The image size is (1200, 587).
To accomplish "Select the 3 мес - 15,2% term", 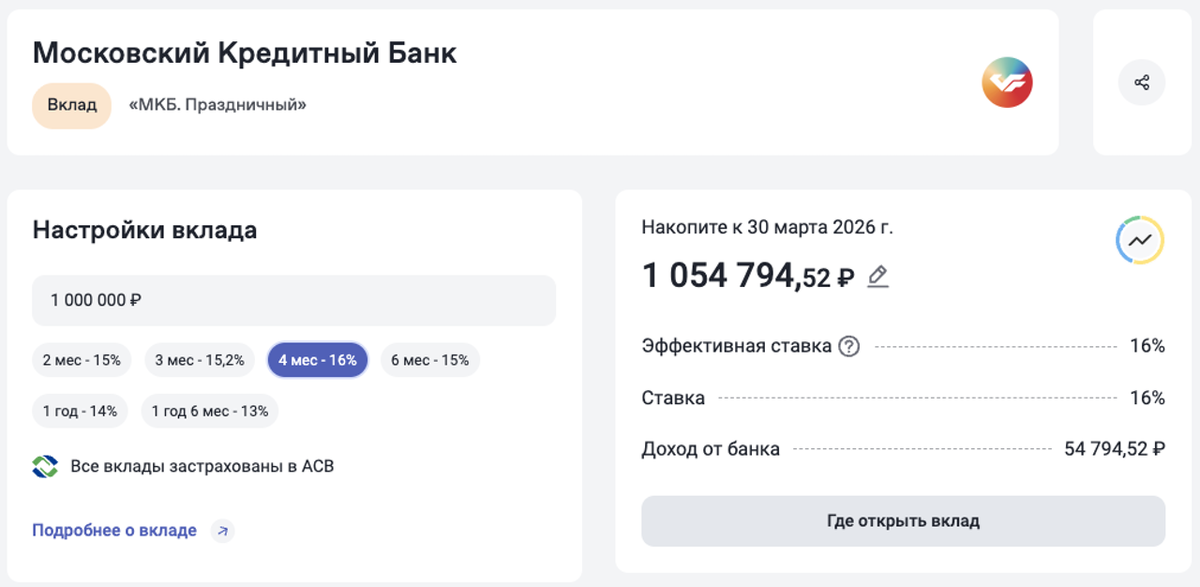I will click(x=199, y=360).
